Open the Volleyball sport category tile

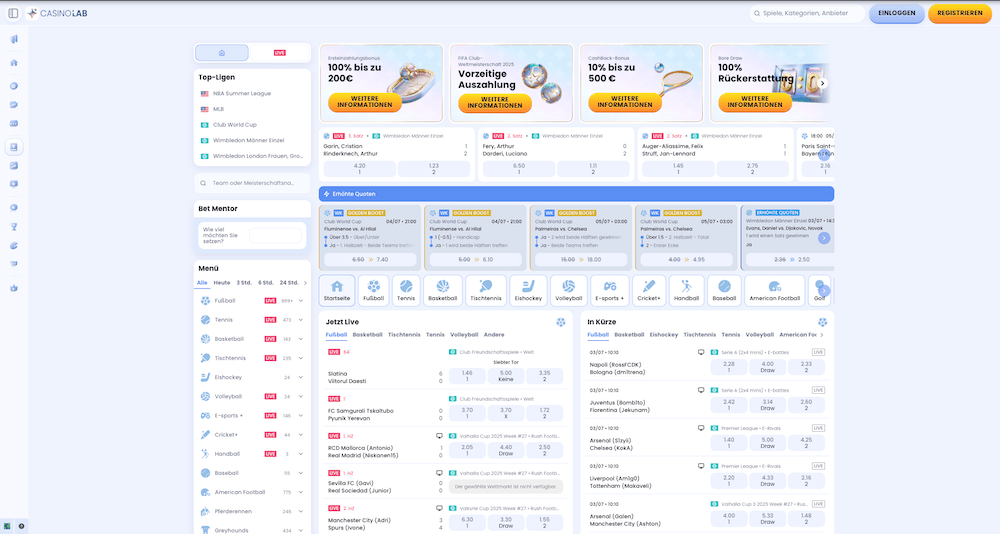(x=568, y=291)
